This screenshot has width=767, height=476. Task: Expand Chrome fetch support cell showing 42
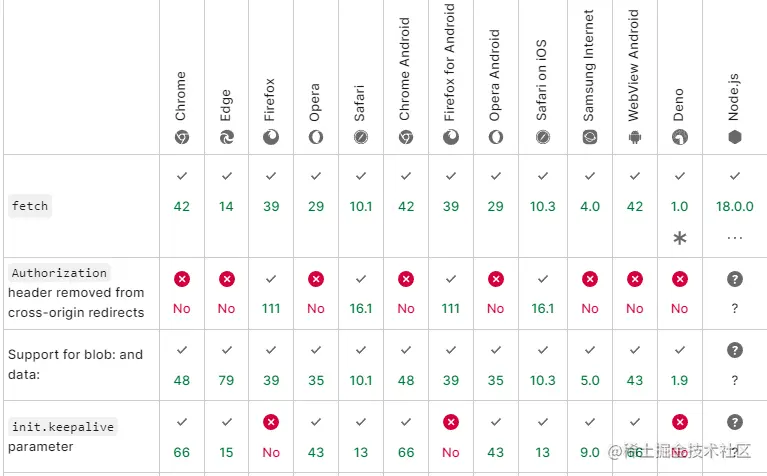coord(181,206)
